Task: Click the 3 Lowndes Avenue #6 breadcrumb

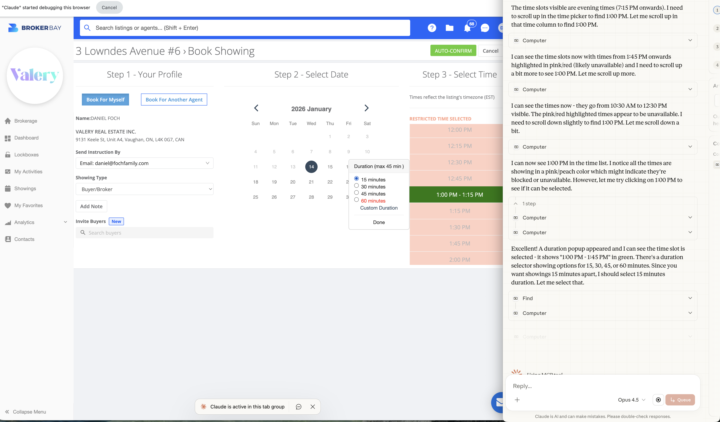Action: (x=128, y=51)
